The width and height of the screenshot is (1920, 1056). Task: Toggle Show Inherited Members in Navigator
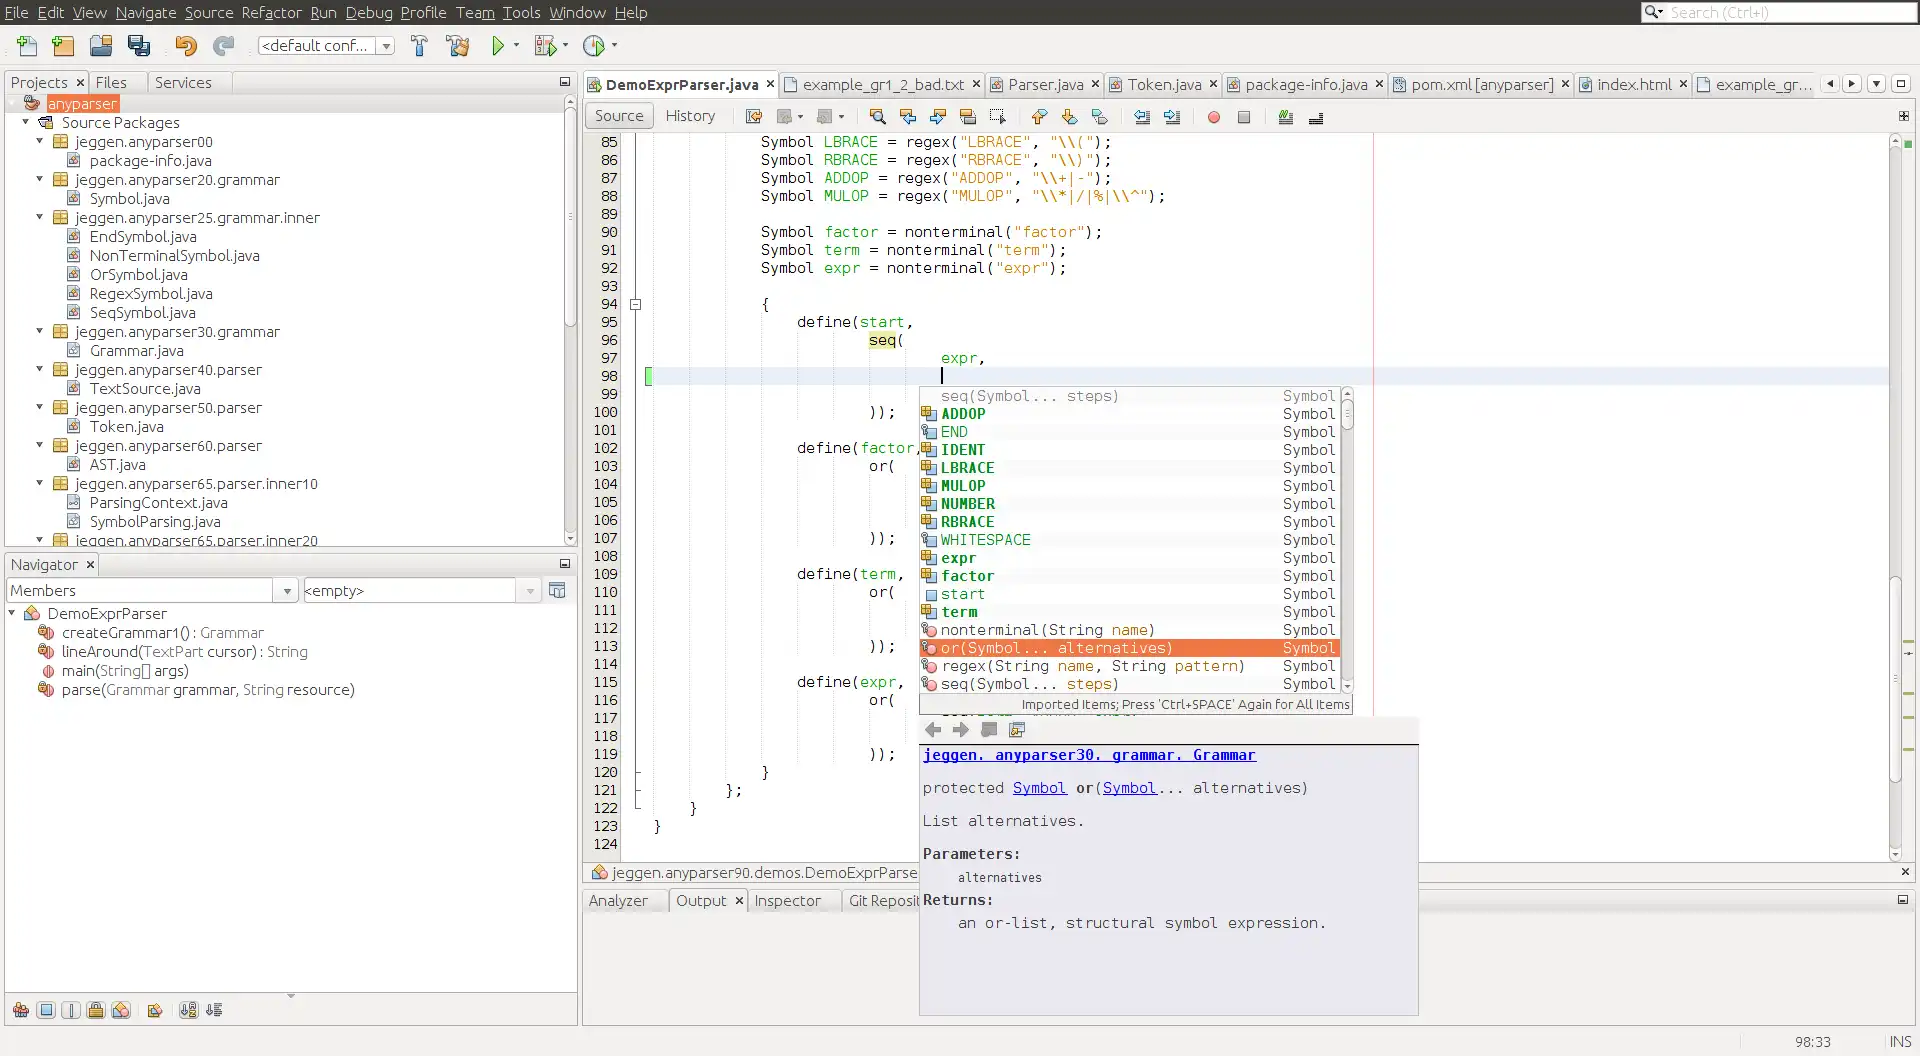[x=21, y=1010]
